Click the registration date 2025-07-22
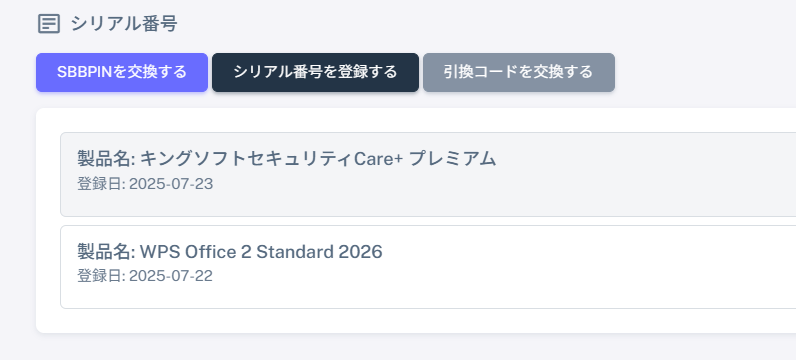The width and height of the screenshot is (796, 360). (171, 276)
